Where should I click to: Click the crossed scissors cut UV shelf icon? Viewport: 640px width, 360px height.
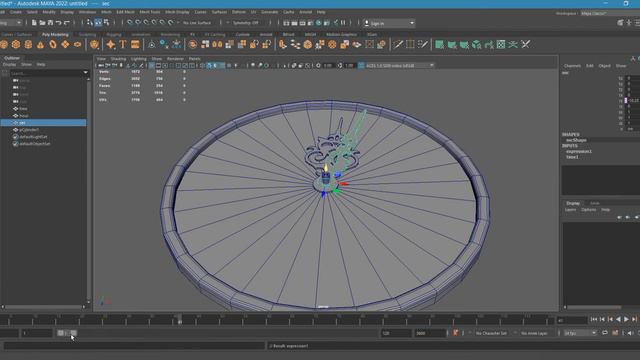click(526, 44)
